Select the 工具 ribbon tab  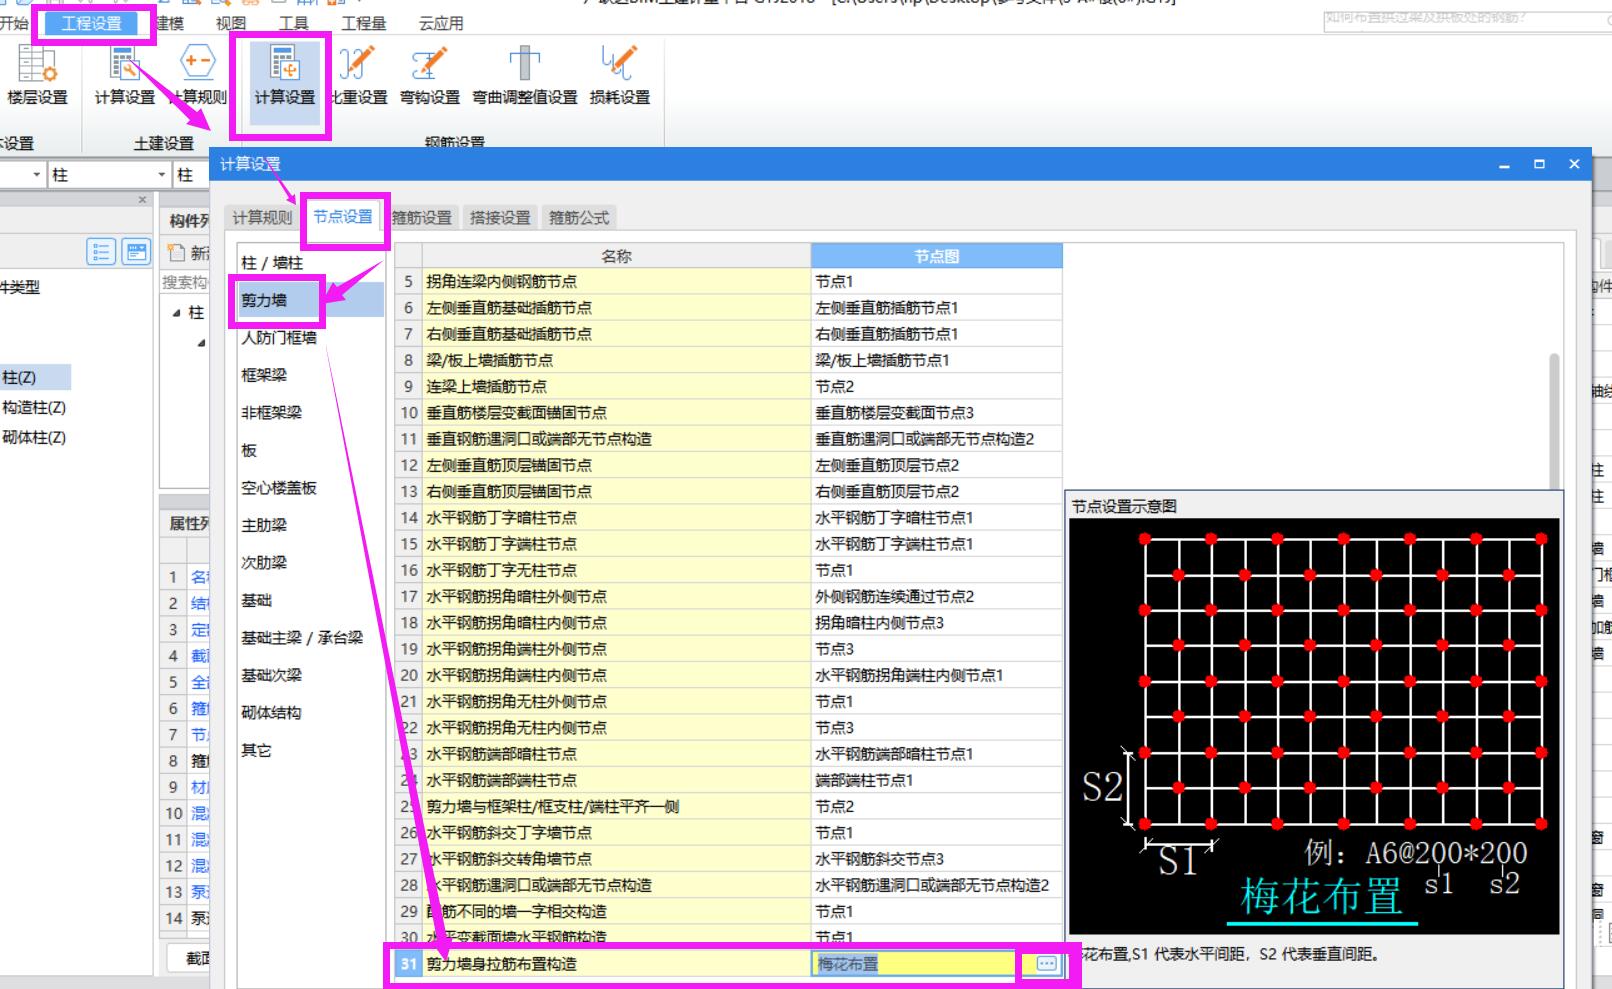pyautogui.click(x=293, y=23)
